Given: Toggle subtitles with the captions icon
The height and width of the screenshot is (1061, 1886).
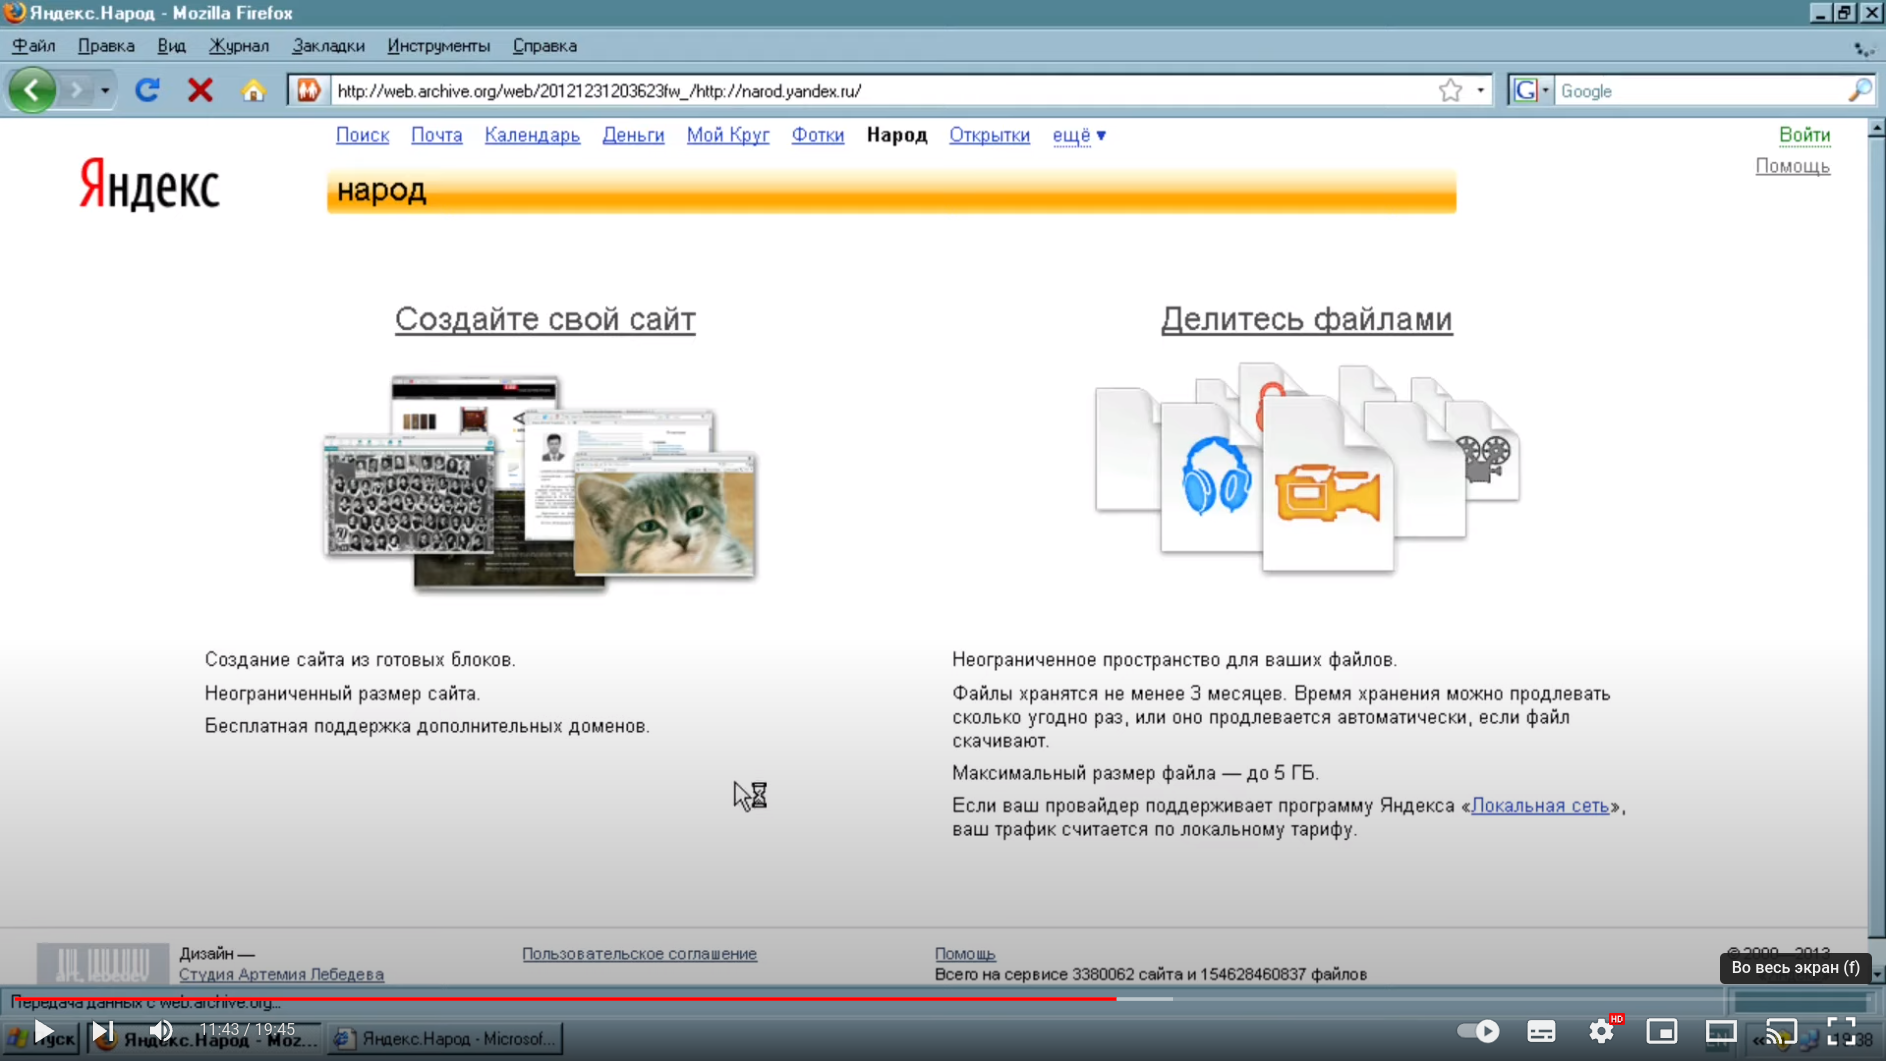Looking at the screenshot, I should tap(1541, 1031).
